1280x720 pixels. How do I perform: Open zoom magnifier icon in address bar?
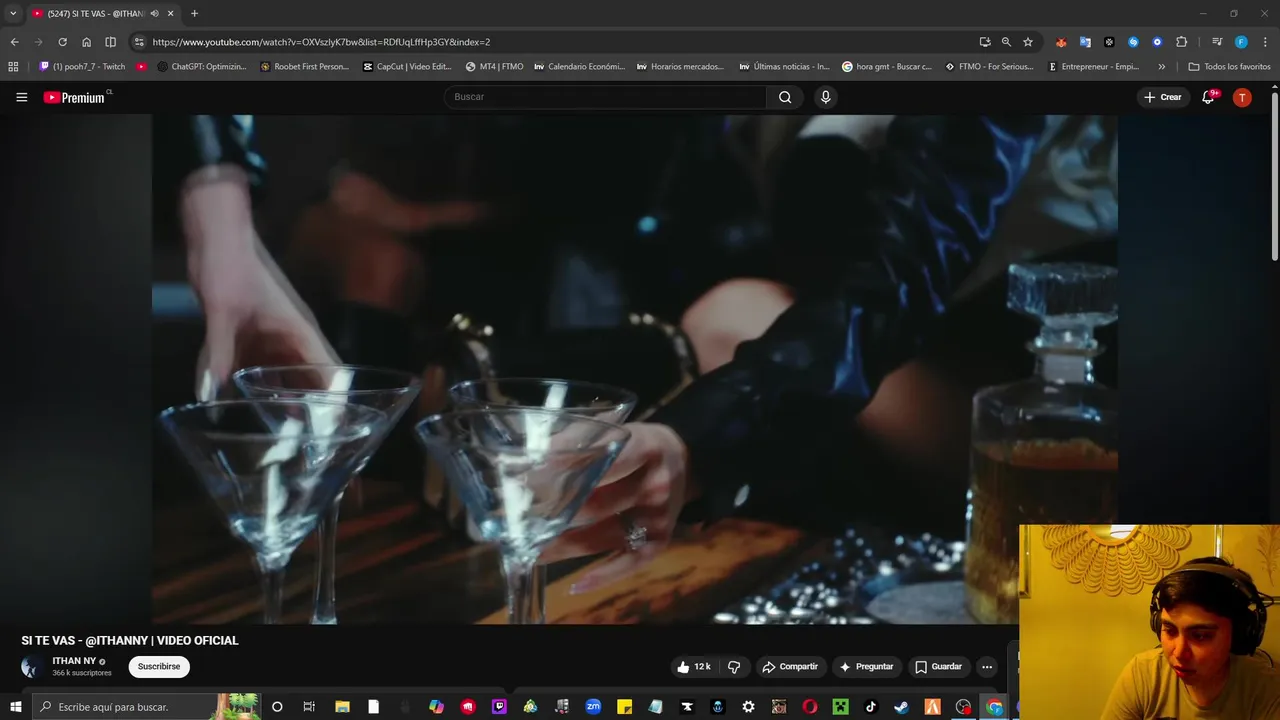(x=1006, y=42)
